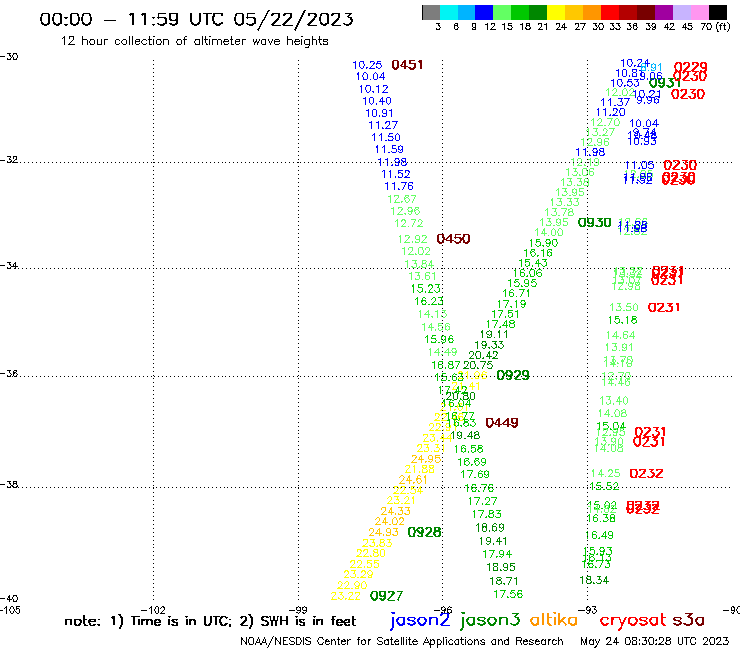The width and height of the screenshot is (740, 650).
Task: Click the wave height value 24.95
Action: 426,459
